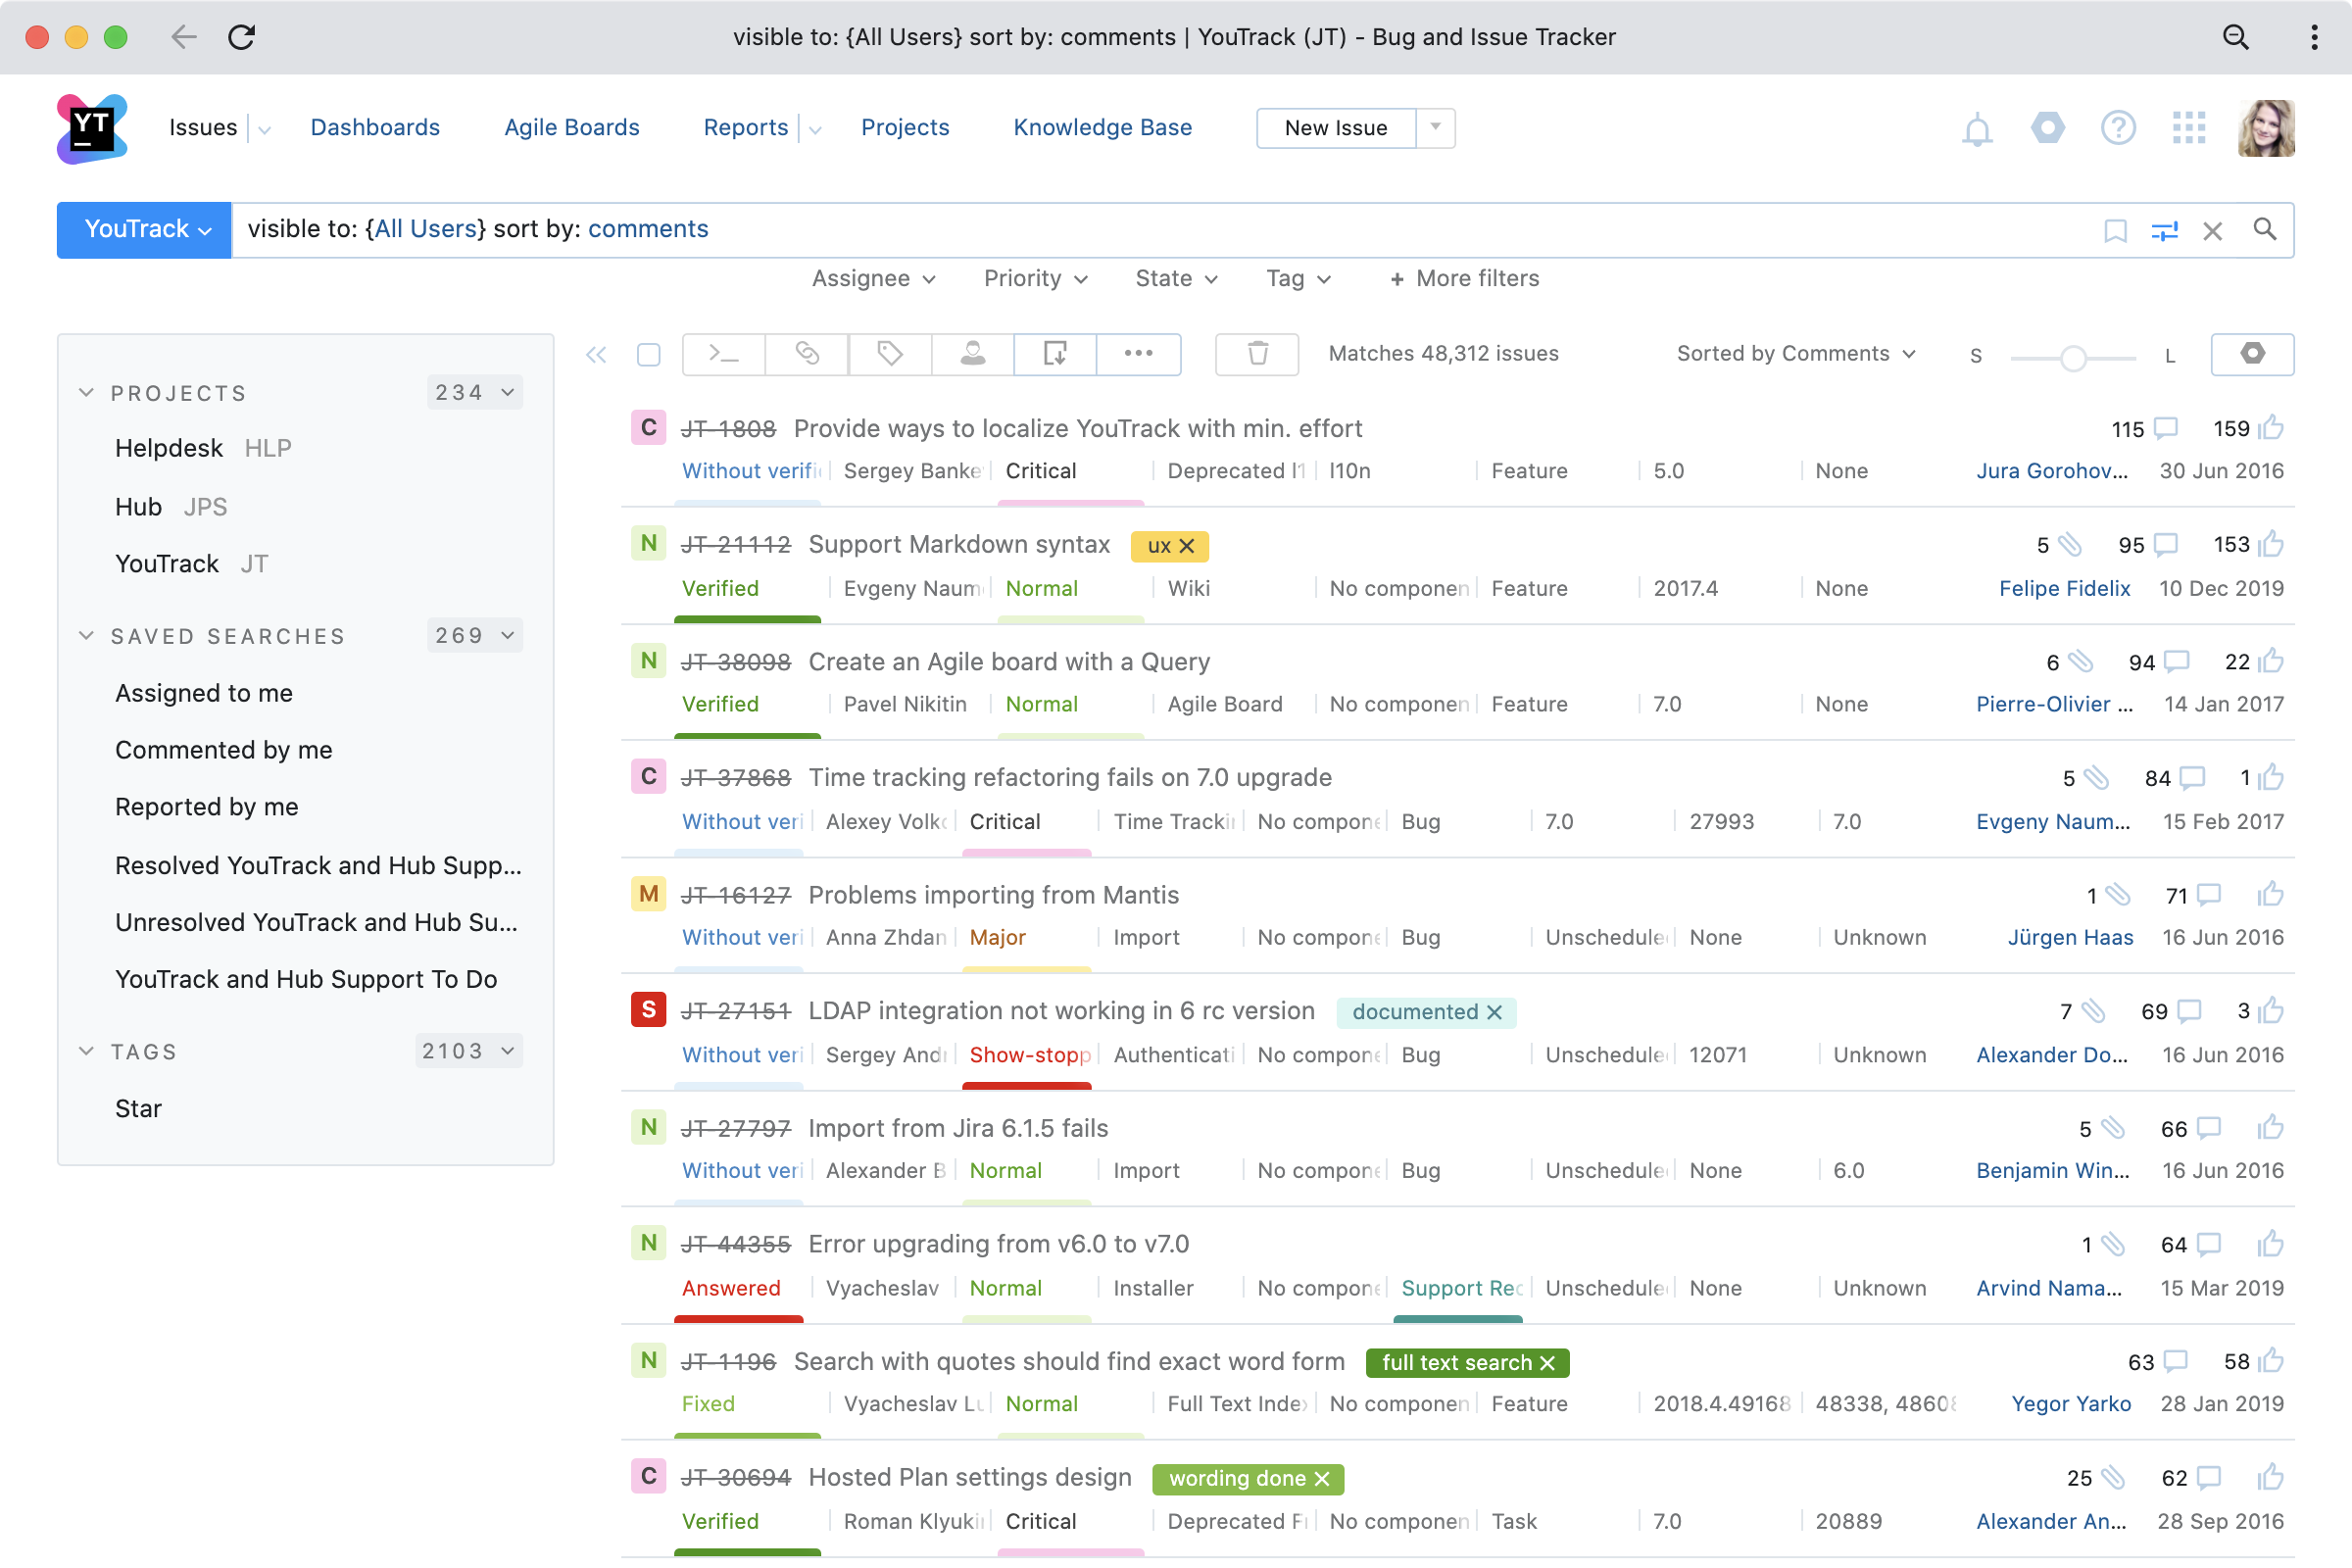Open the Assigned to me saved search
Screen dimensions: 2352x1568
click(204, 693)
